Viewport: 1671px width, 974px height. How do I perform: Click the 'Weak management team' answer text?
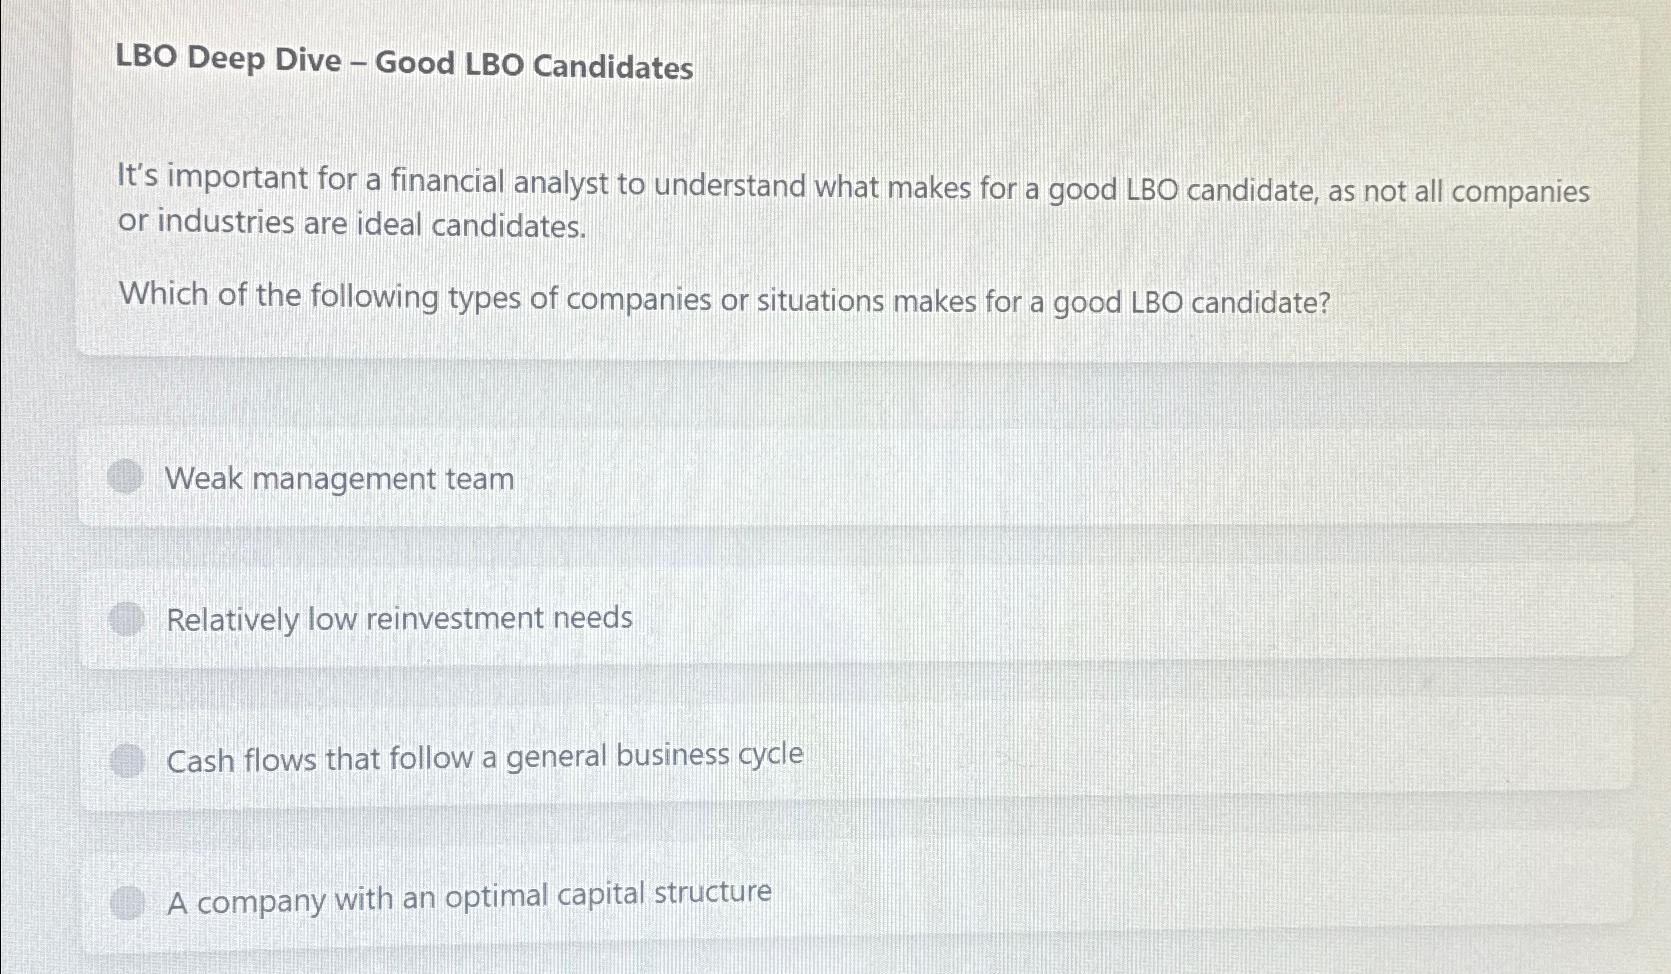pos(339,479)
